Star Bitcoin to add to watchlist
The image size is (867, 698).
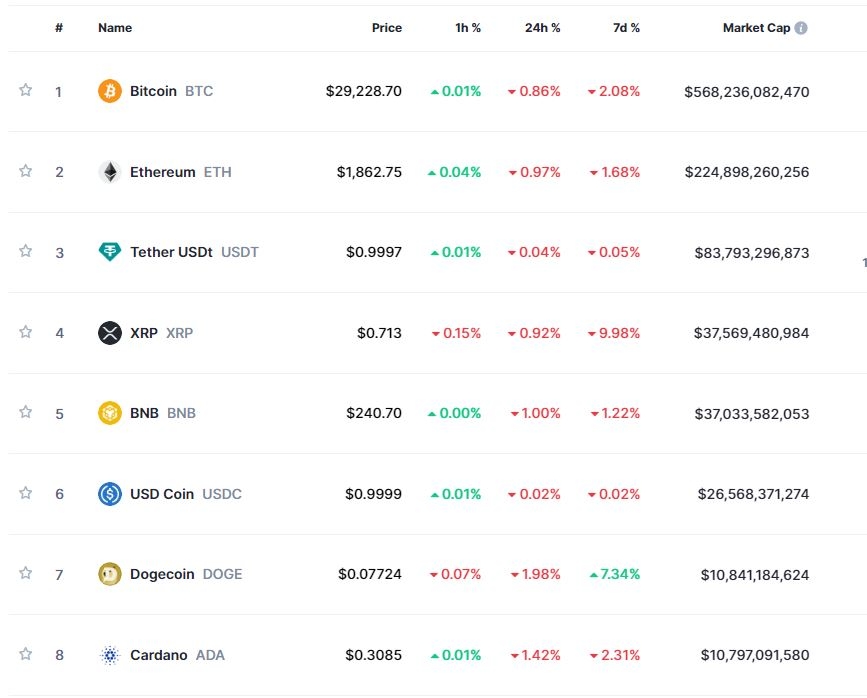click(x=26, y=91)
